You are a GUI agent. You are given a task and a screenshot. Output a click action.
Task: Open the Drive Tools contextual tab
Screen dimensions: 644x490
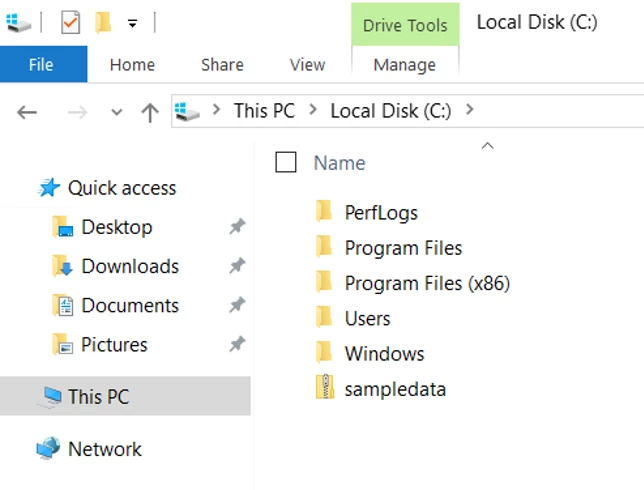coord(405,25)
